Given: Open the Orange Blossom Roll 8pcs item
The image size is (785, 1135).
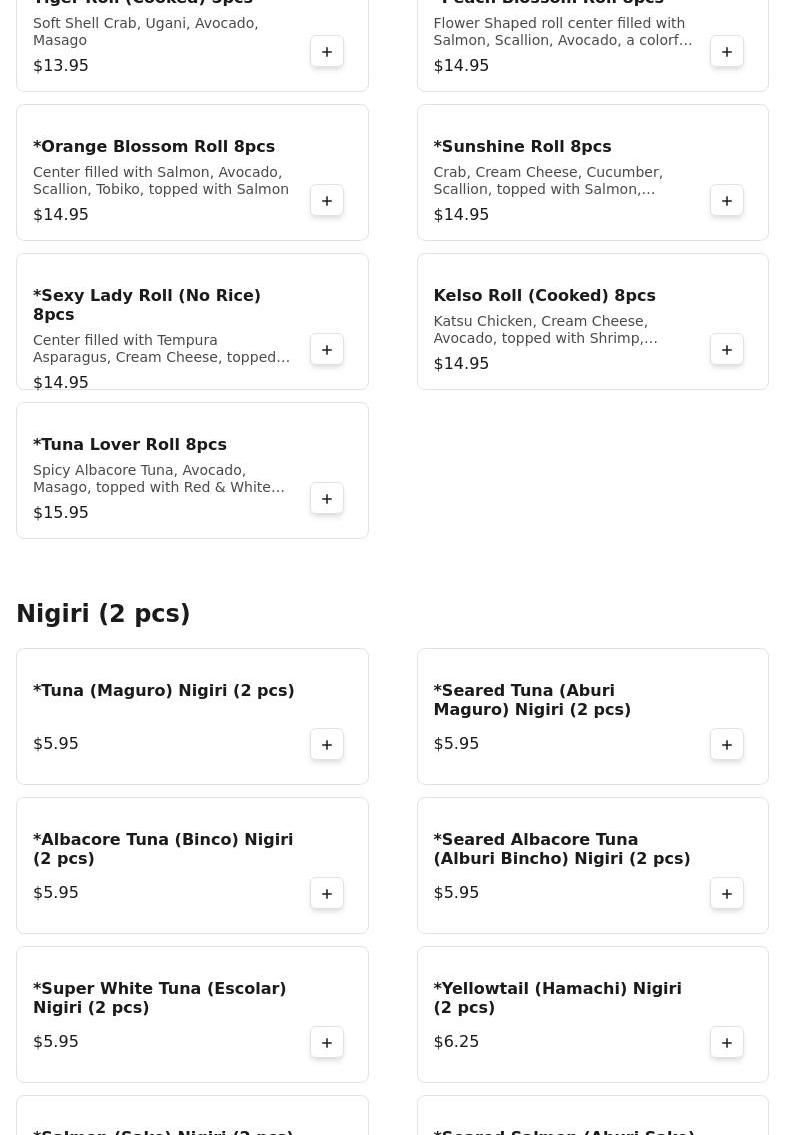Looking at the screenshot, I should (x=154, y=147).
